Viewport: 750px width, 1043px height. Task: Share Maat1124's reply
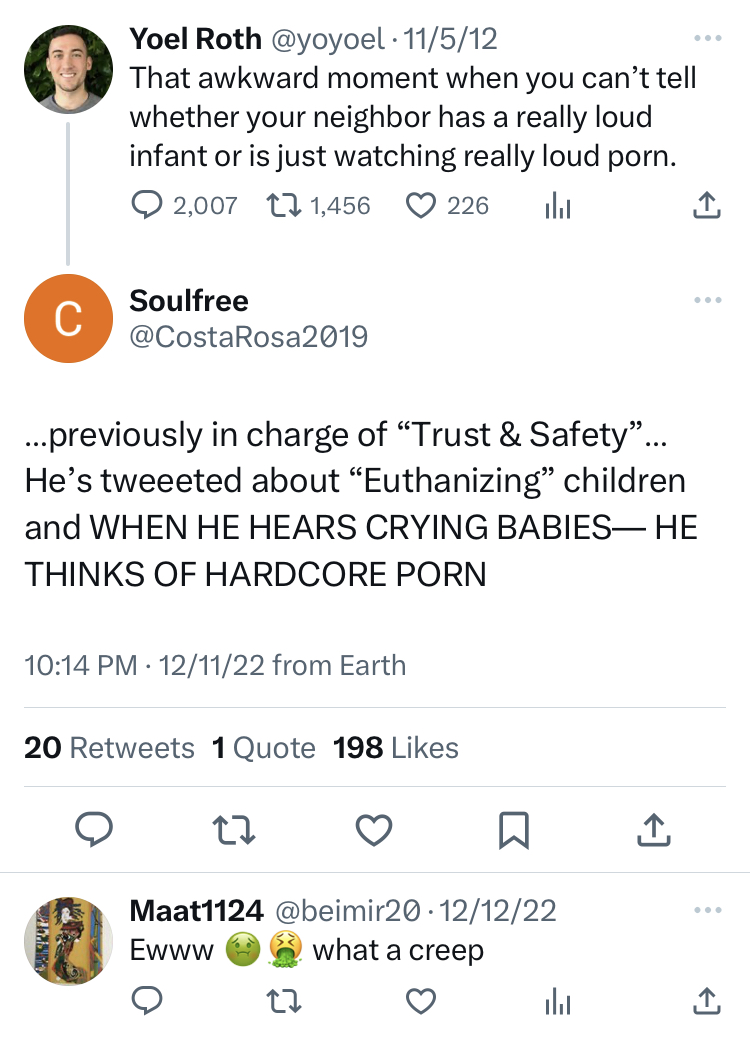706,999
